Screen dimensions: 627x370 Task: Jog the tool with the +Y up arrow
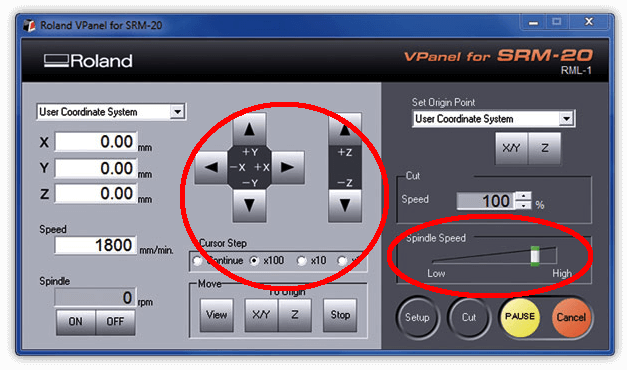(x=250, y=129)
